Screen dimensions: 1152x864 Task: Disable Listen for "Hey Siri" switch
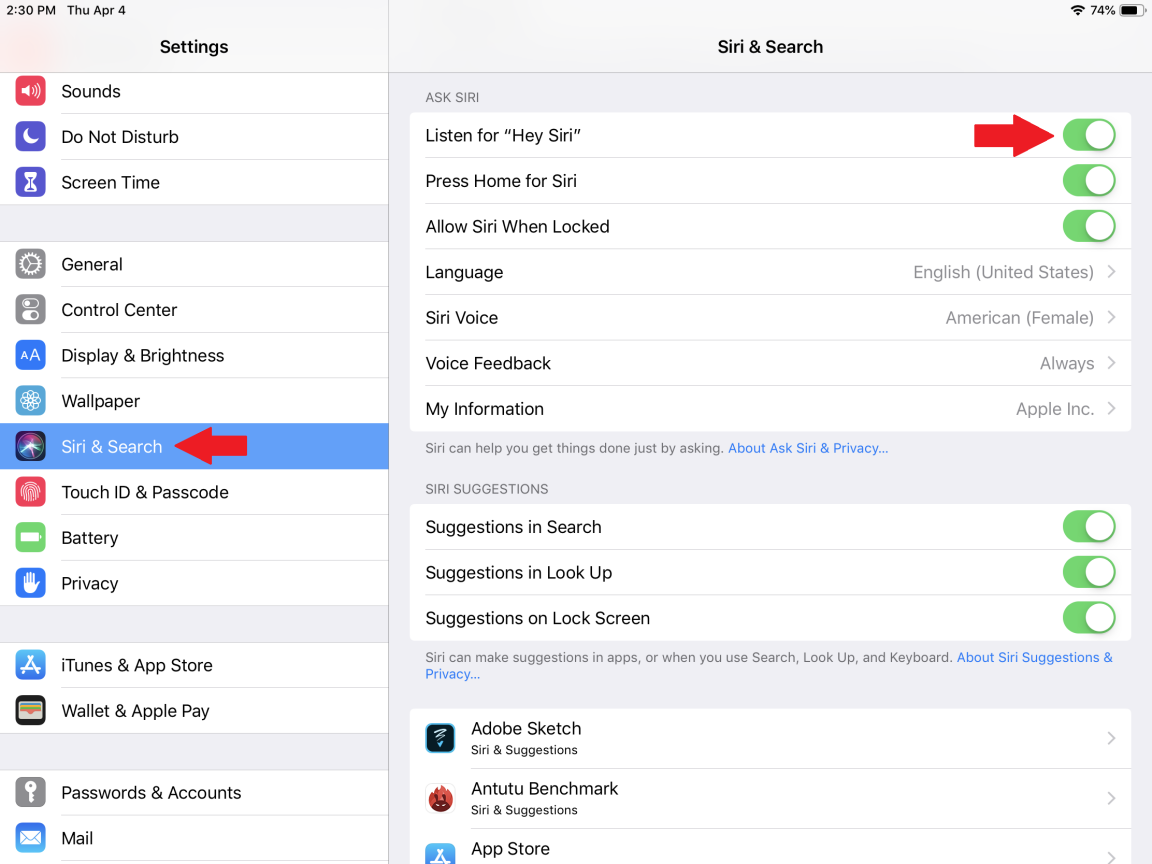pyautogui.click(x=1088, y=135)
